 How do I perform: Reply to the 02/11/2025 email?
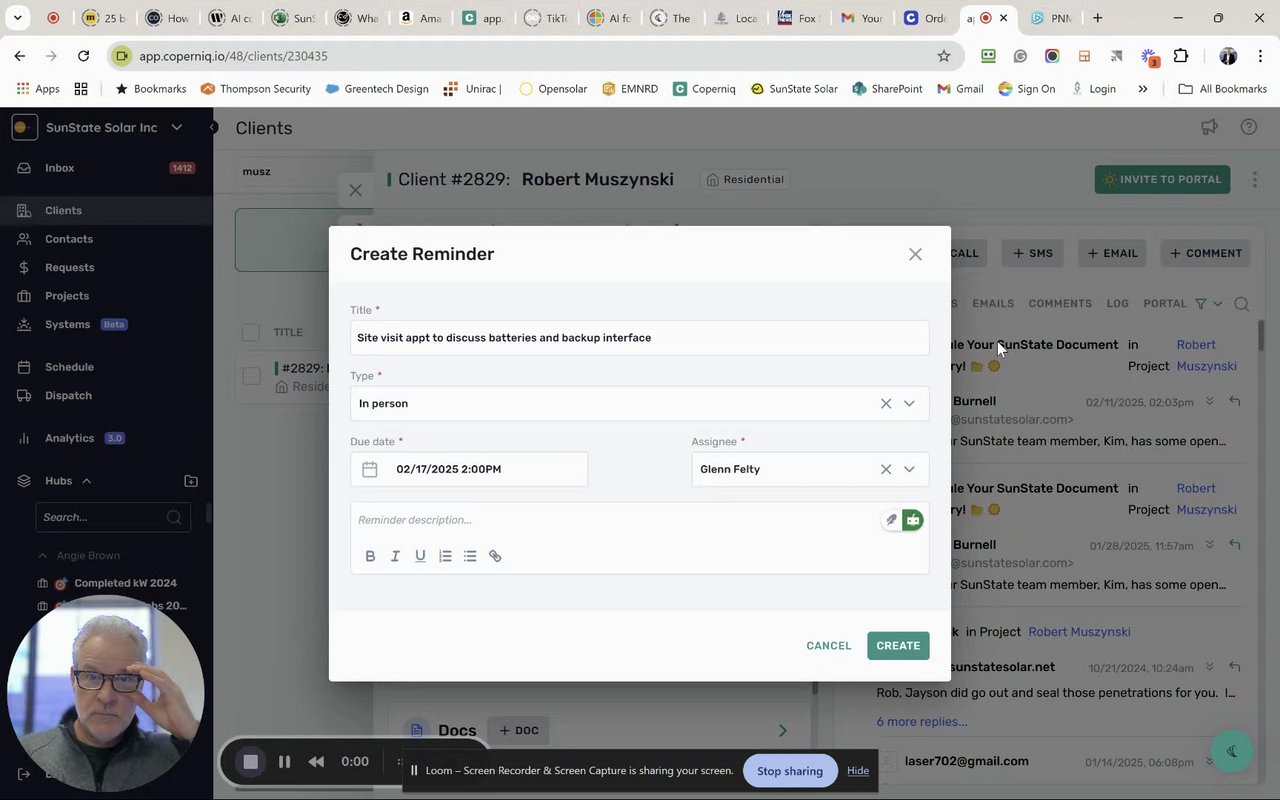[1235, 402]
